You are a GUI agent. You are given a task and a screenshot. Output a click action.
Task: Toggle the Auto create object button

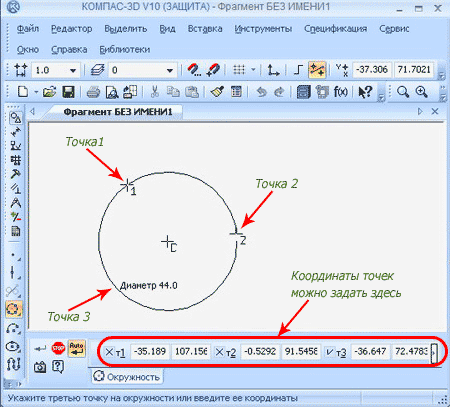(x=77, y=348)
